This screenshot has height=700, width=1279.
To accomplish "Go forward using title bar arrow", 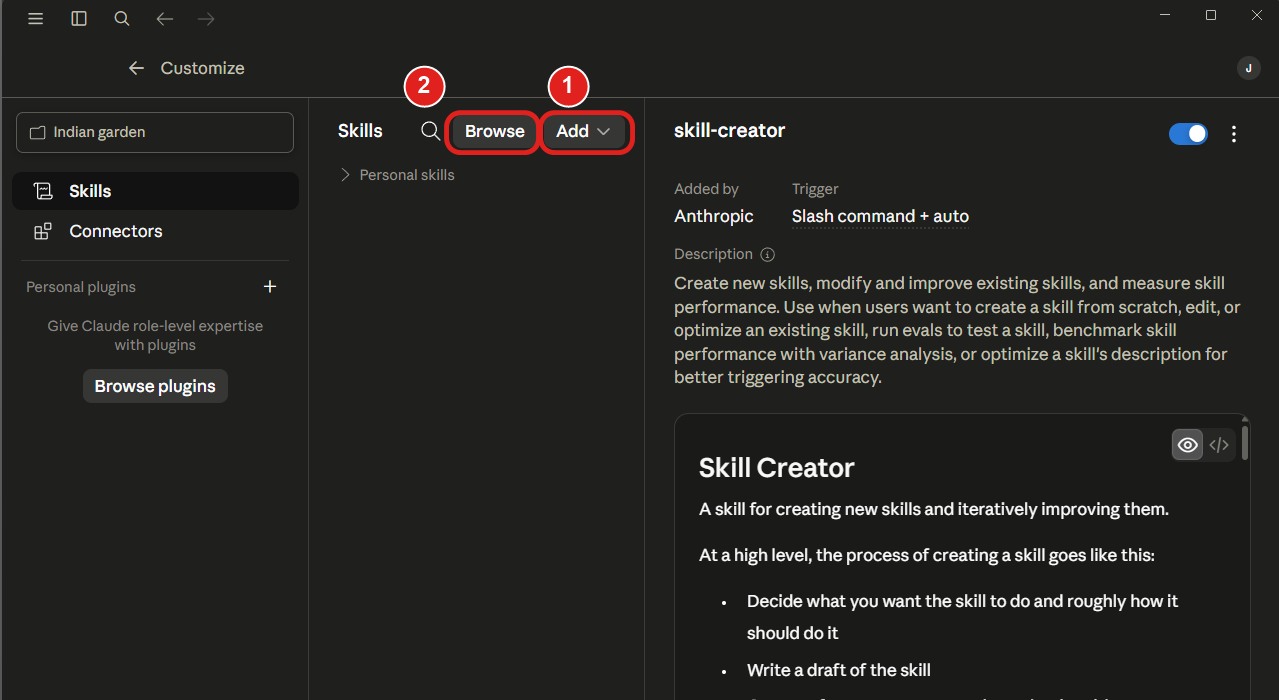I will (206, 18).
